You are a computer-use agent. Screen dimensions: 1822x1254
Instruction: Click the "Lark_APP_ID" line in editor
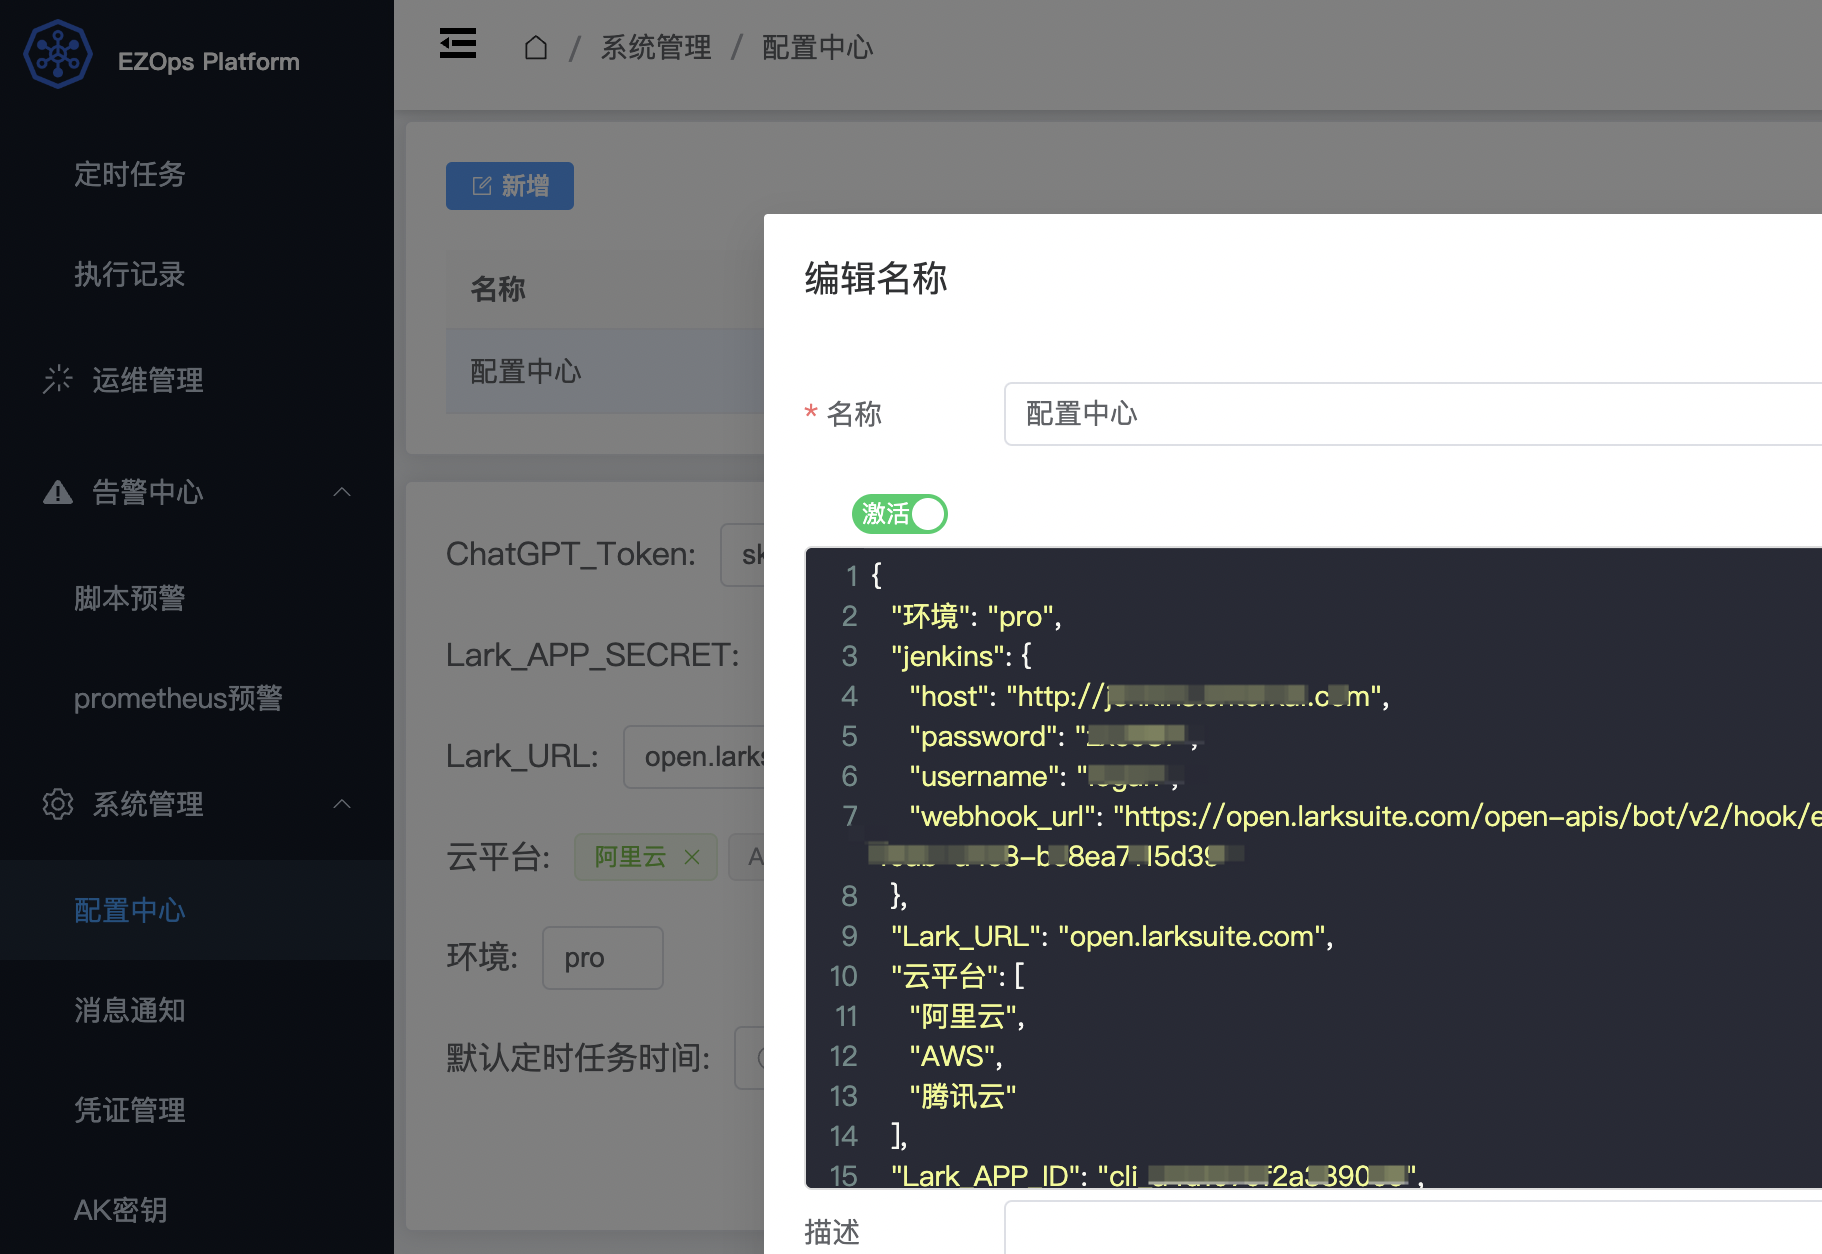(x=1157, y=1175)
